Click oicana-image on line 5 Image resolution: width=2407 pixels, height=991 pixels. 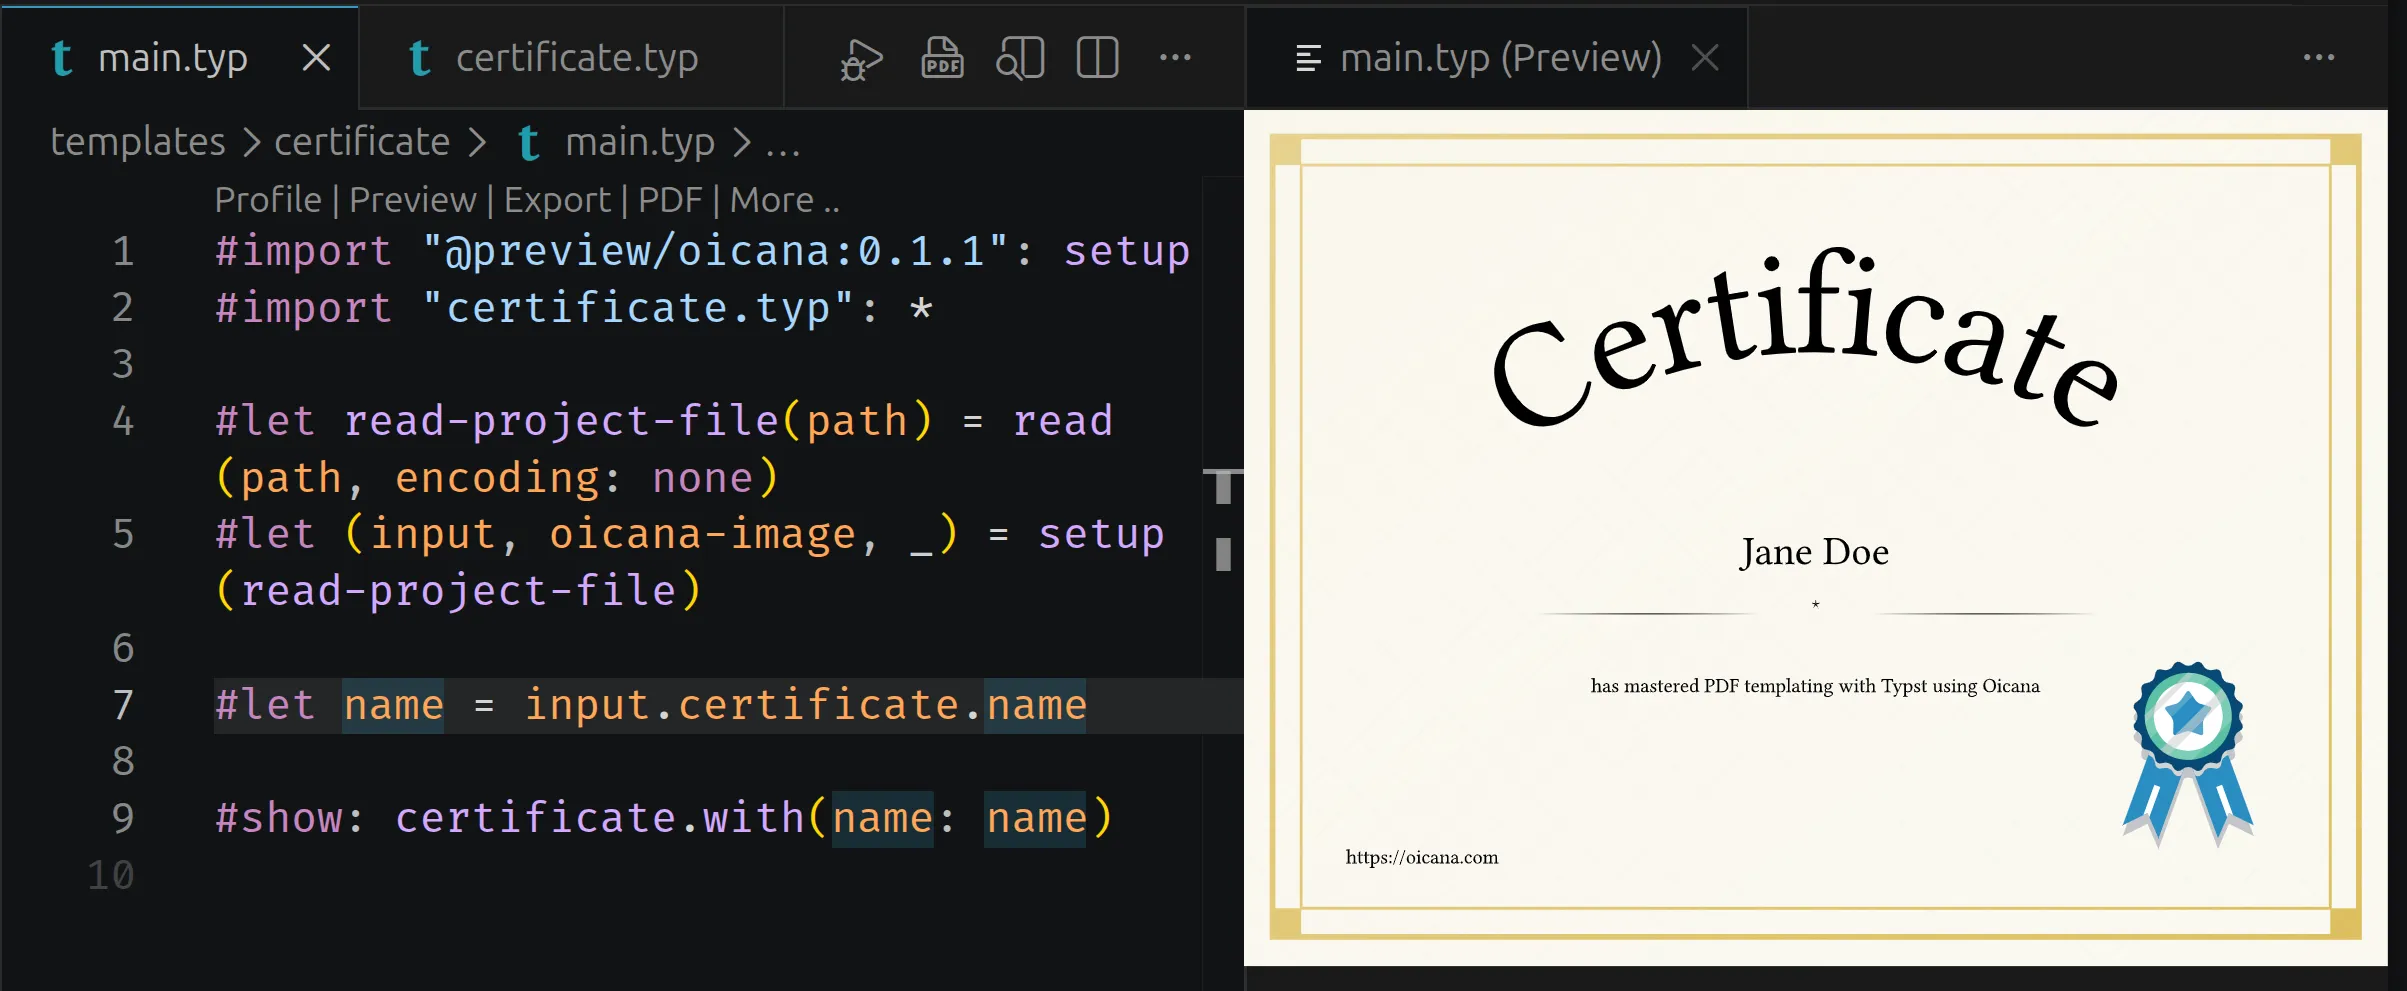point(703,534)
